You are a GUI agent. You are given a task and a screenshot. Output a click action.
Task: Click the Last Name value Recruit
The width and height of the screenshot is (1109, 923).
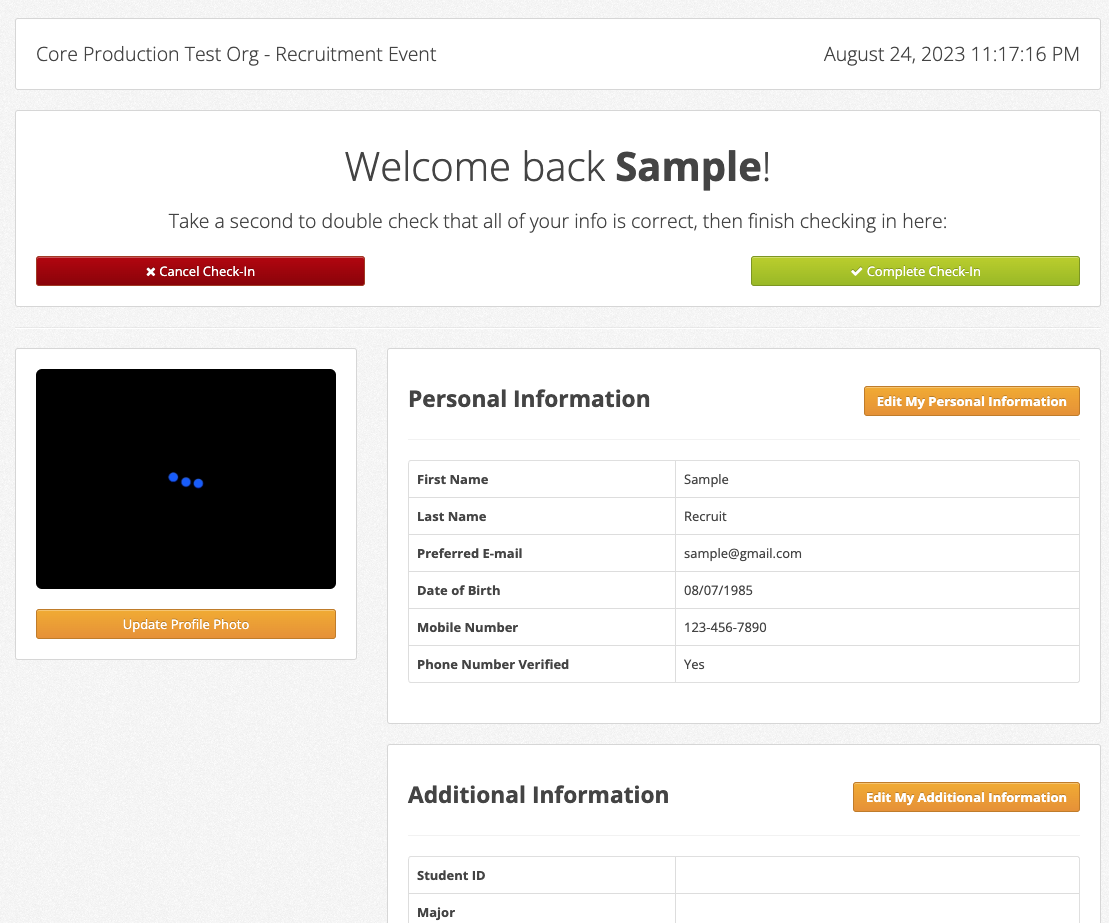705,516
